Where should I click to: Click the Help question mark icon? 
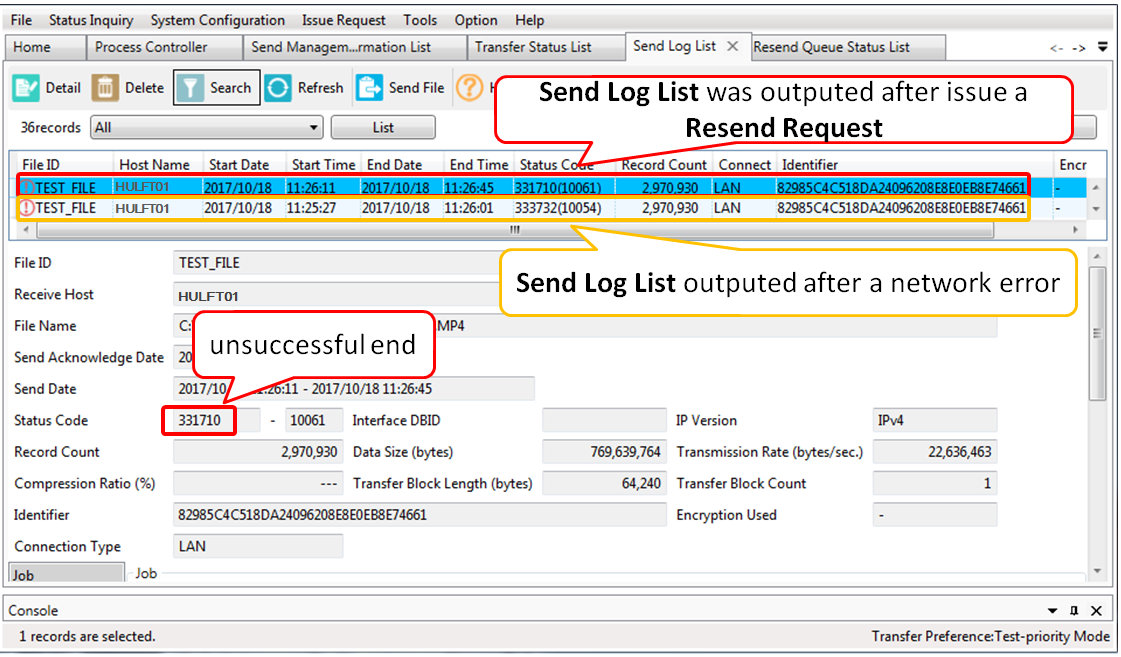tap(469, 88)
